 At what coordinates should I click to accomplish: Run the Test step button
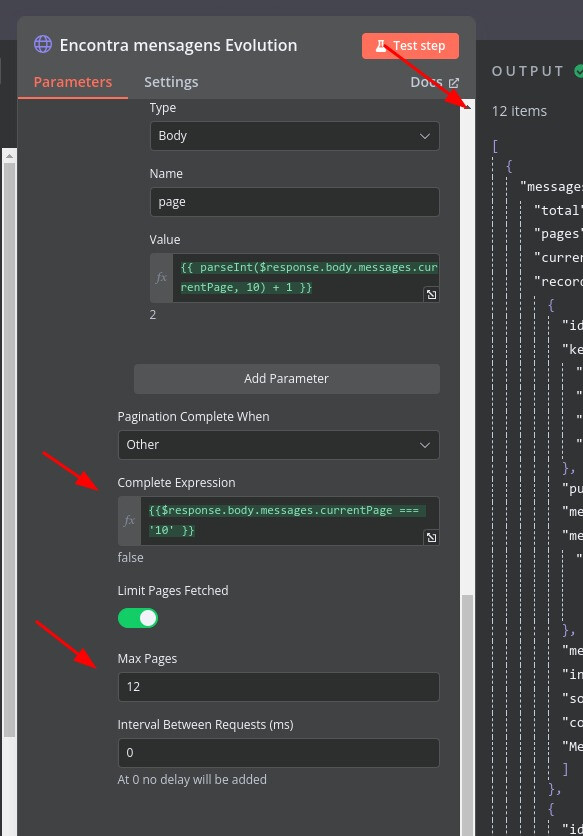(410, 46)
